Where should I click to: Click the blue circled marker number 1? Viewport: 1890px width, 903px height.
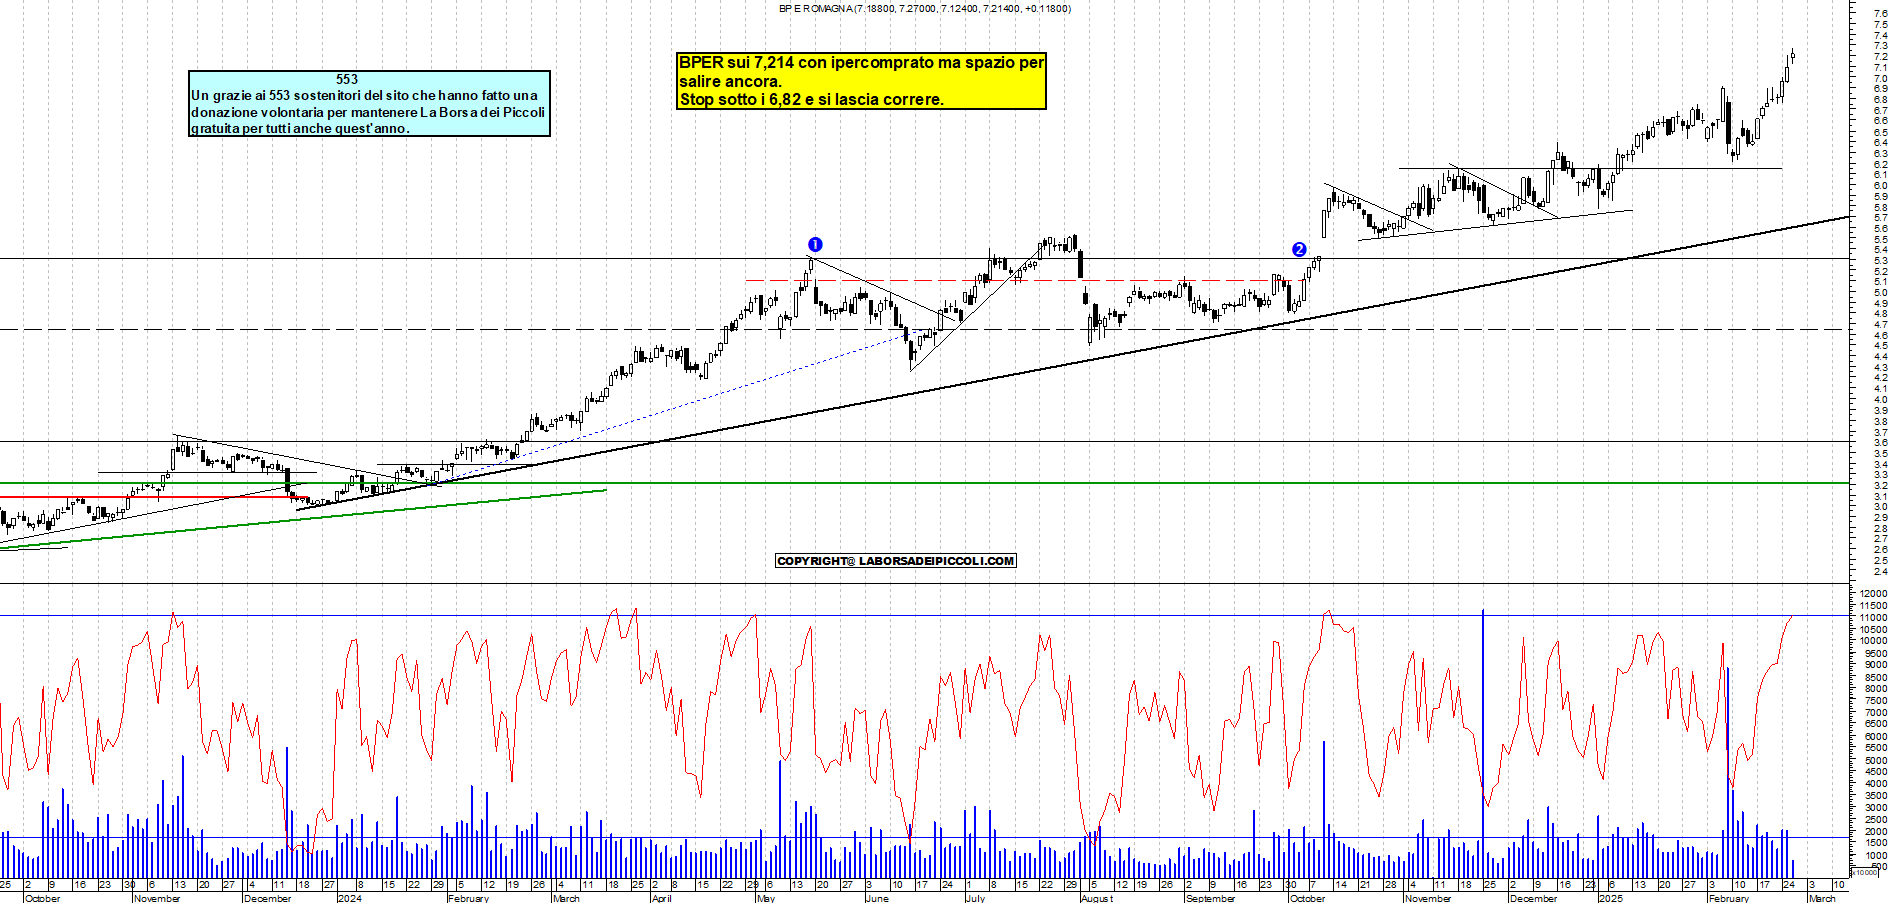[815, 245]
